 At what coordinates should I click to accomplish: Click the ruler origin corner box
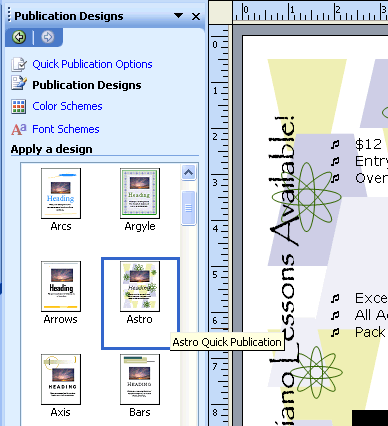click(x=220, y=12)
